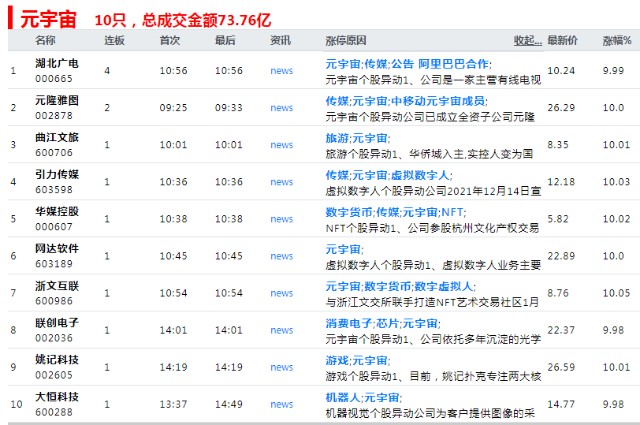Click the 元宇宙 tag for 网达软件
640x425 pixels.
point(343,249)
